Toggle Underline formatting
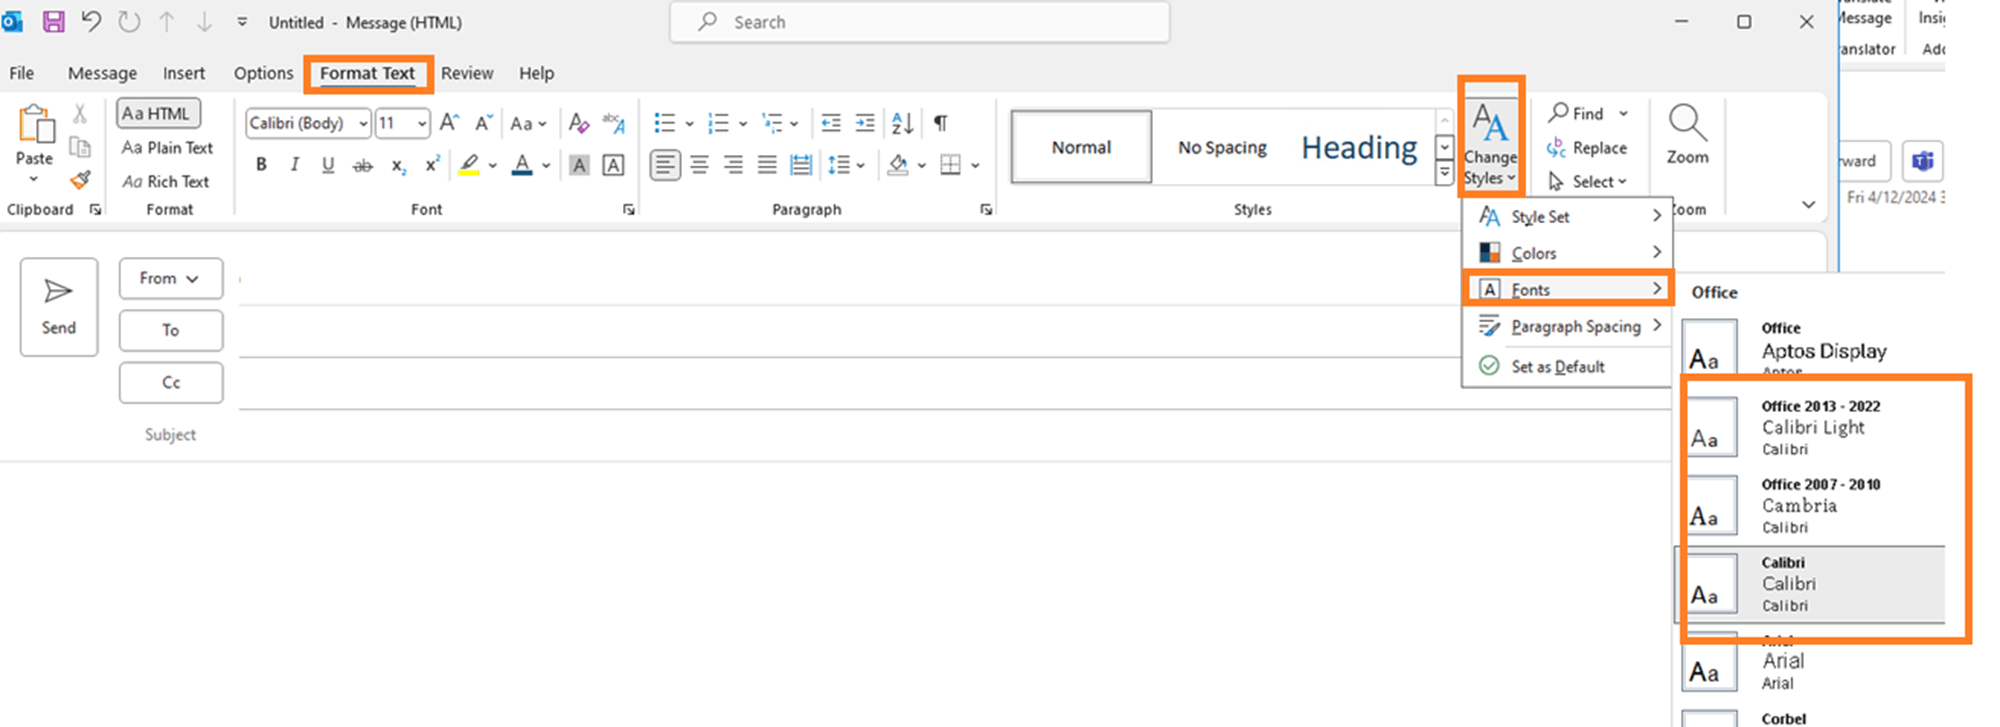This screenshot has height=727, width=2000. pos(328,164)
